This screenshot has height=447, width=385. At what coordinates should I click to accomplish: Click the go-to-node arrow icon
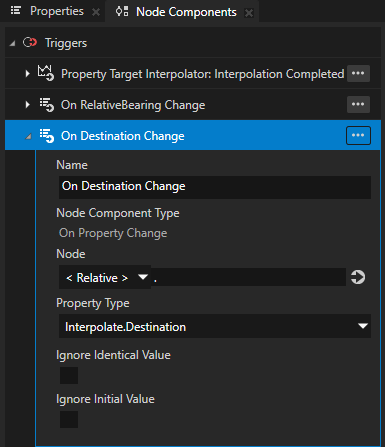358,277
